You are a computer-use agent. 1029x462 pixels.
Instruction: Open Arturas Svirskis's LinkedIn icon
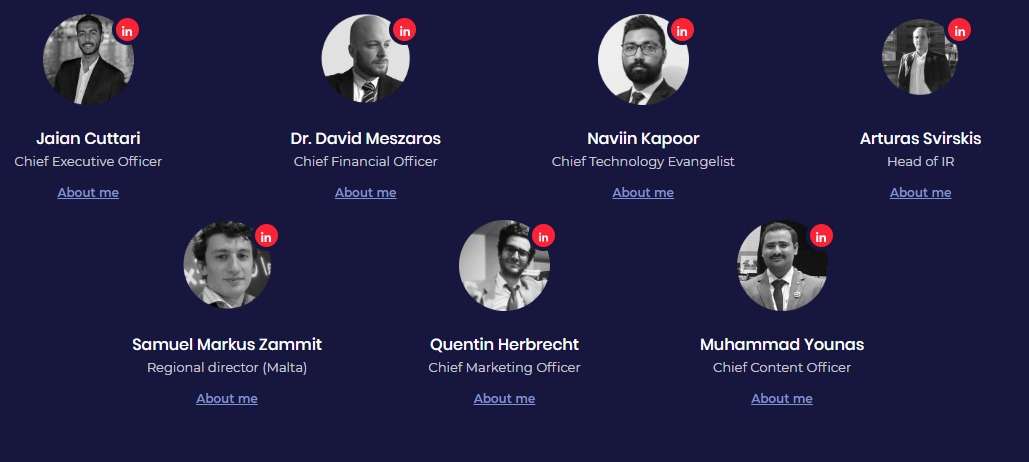tap(960, 30)
